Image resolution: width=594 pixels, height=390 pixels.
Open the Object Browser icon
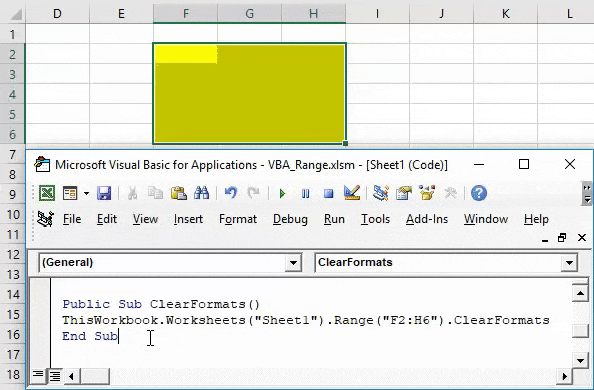(x=427, y=193)
